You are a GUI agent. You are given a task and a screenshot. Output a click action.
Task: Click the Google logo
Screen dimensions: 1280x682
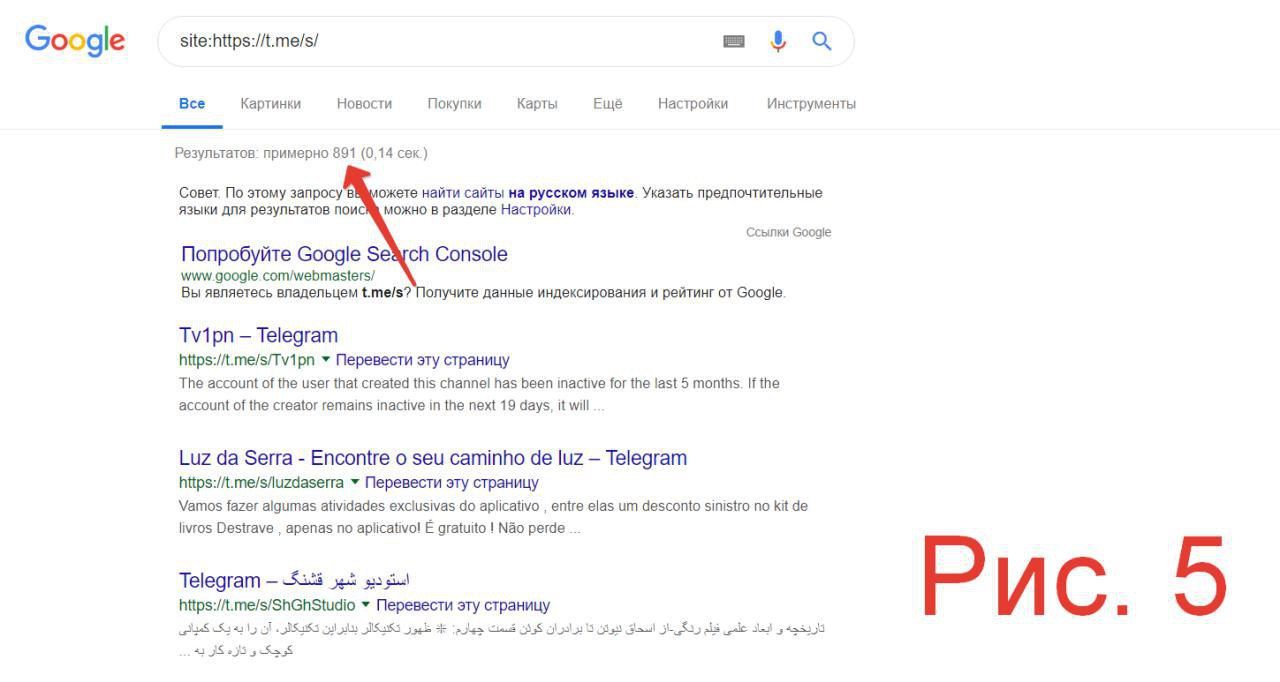[x=75, y=41]
